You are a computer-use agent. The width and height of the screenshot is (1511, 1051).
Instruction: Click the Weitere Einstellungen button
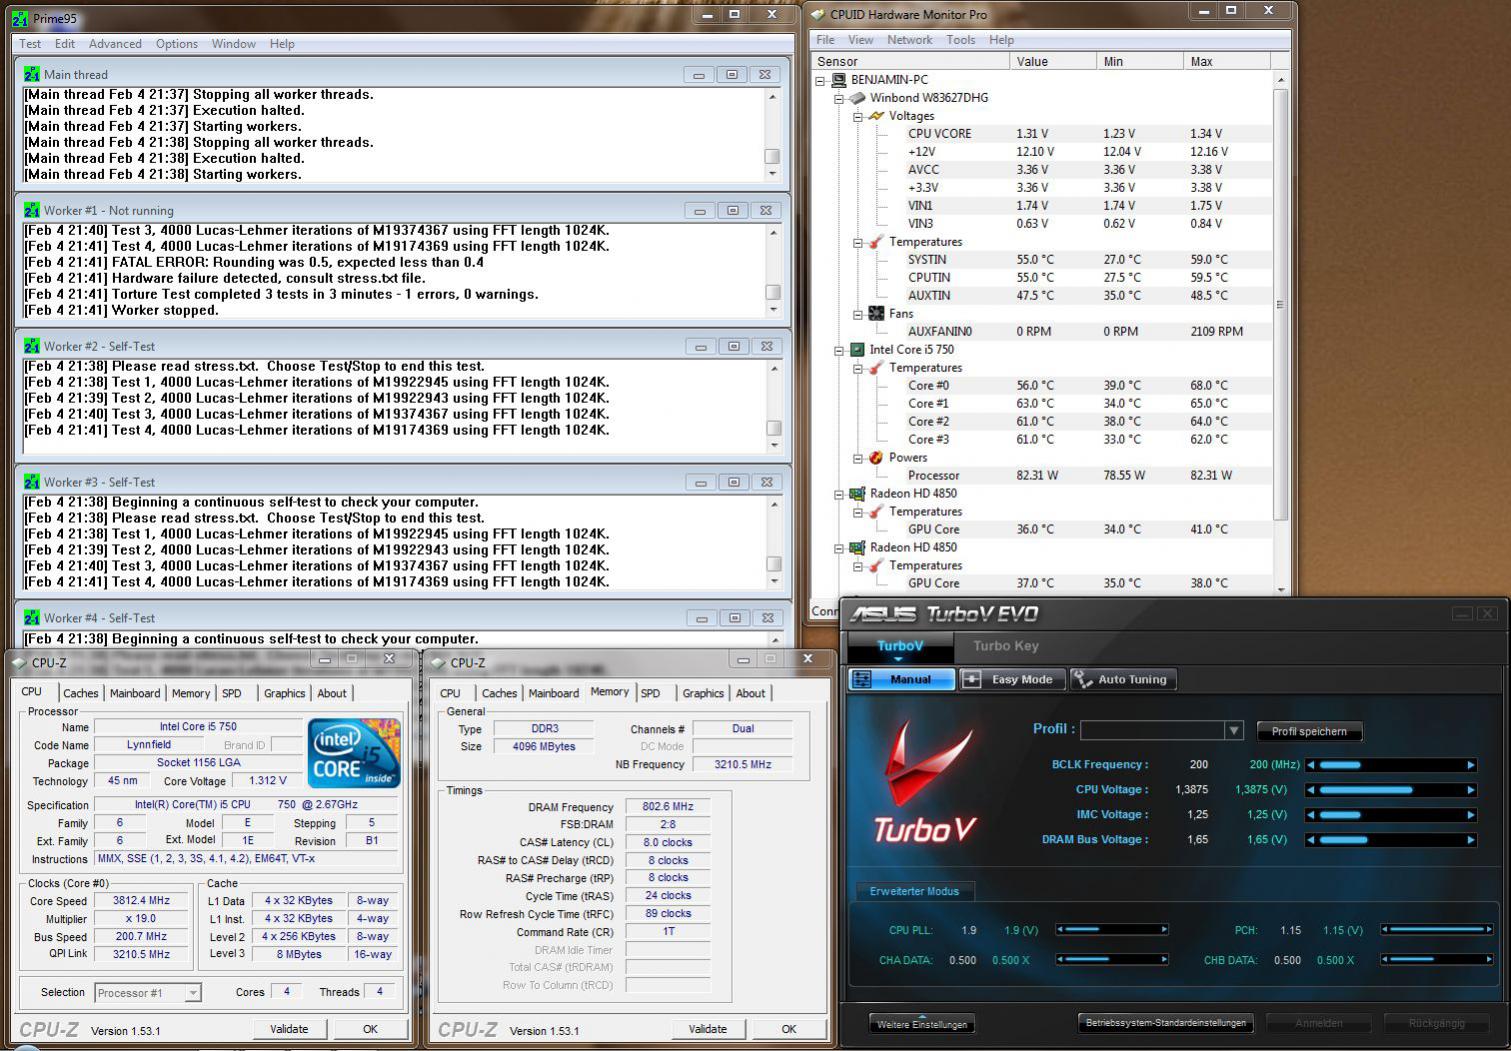922,1024
